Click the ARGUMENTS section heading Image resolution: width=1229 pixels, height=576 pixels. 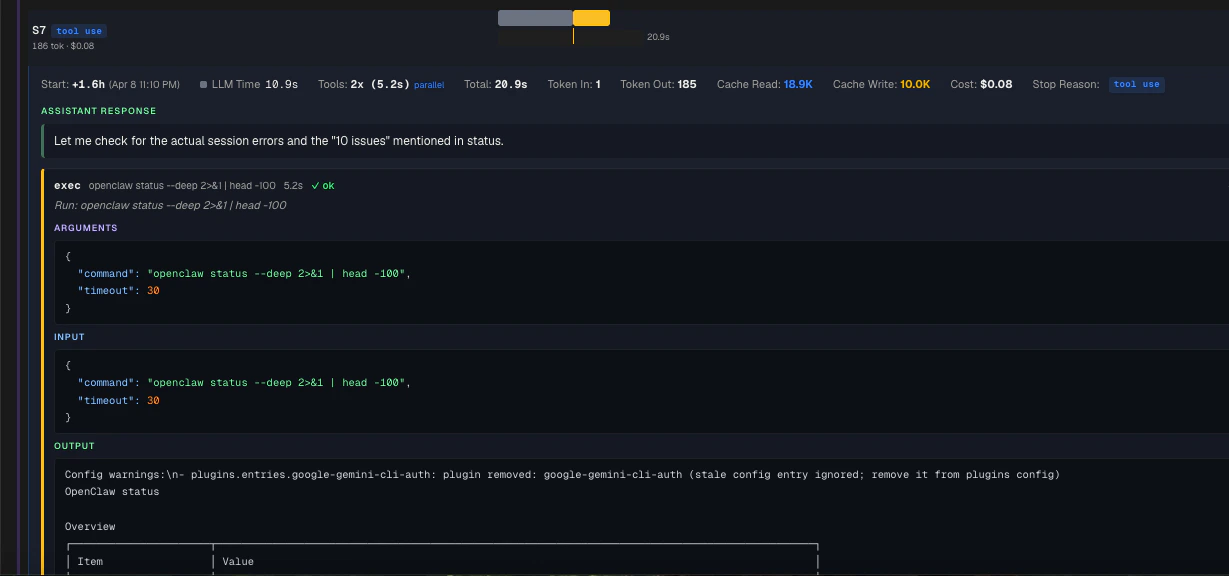point(86,228)
